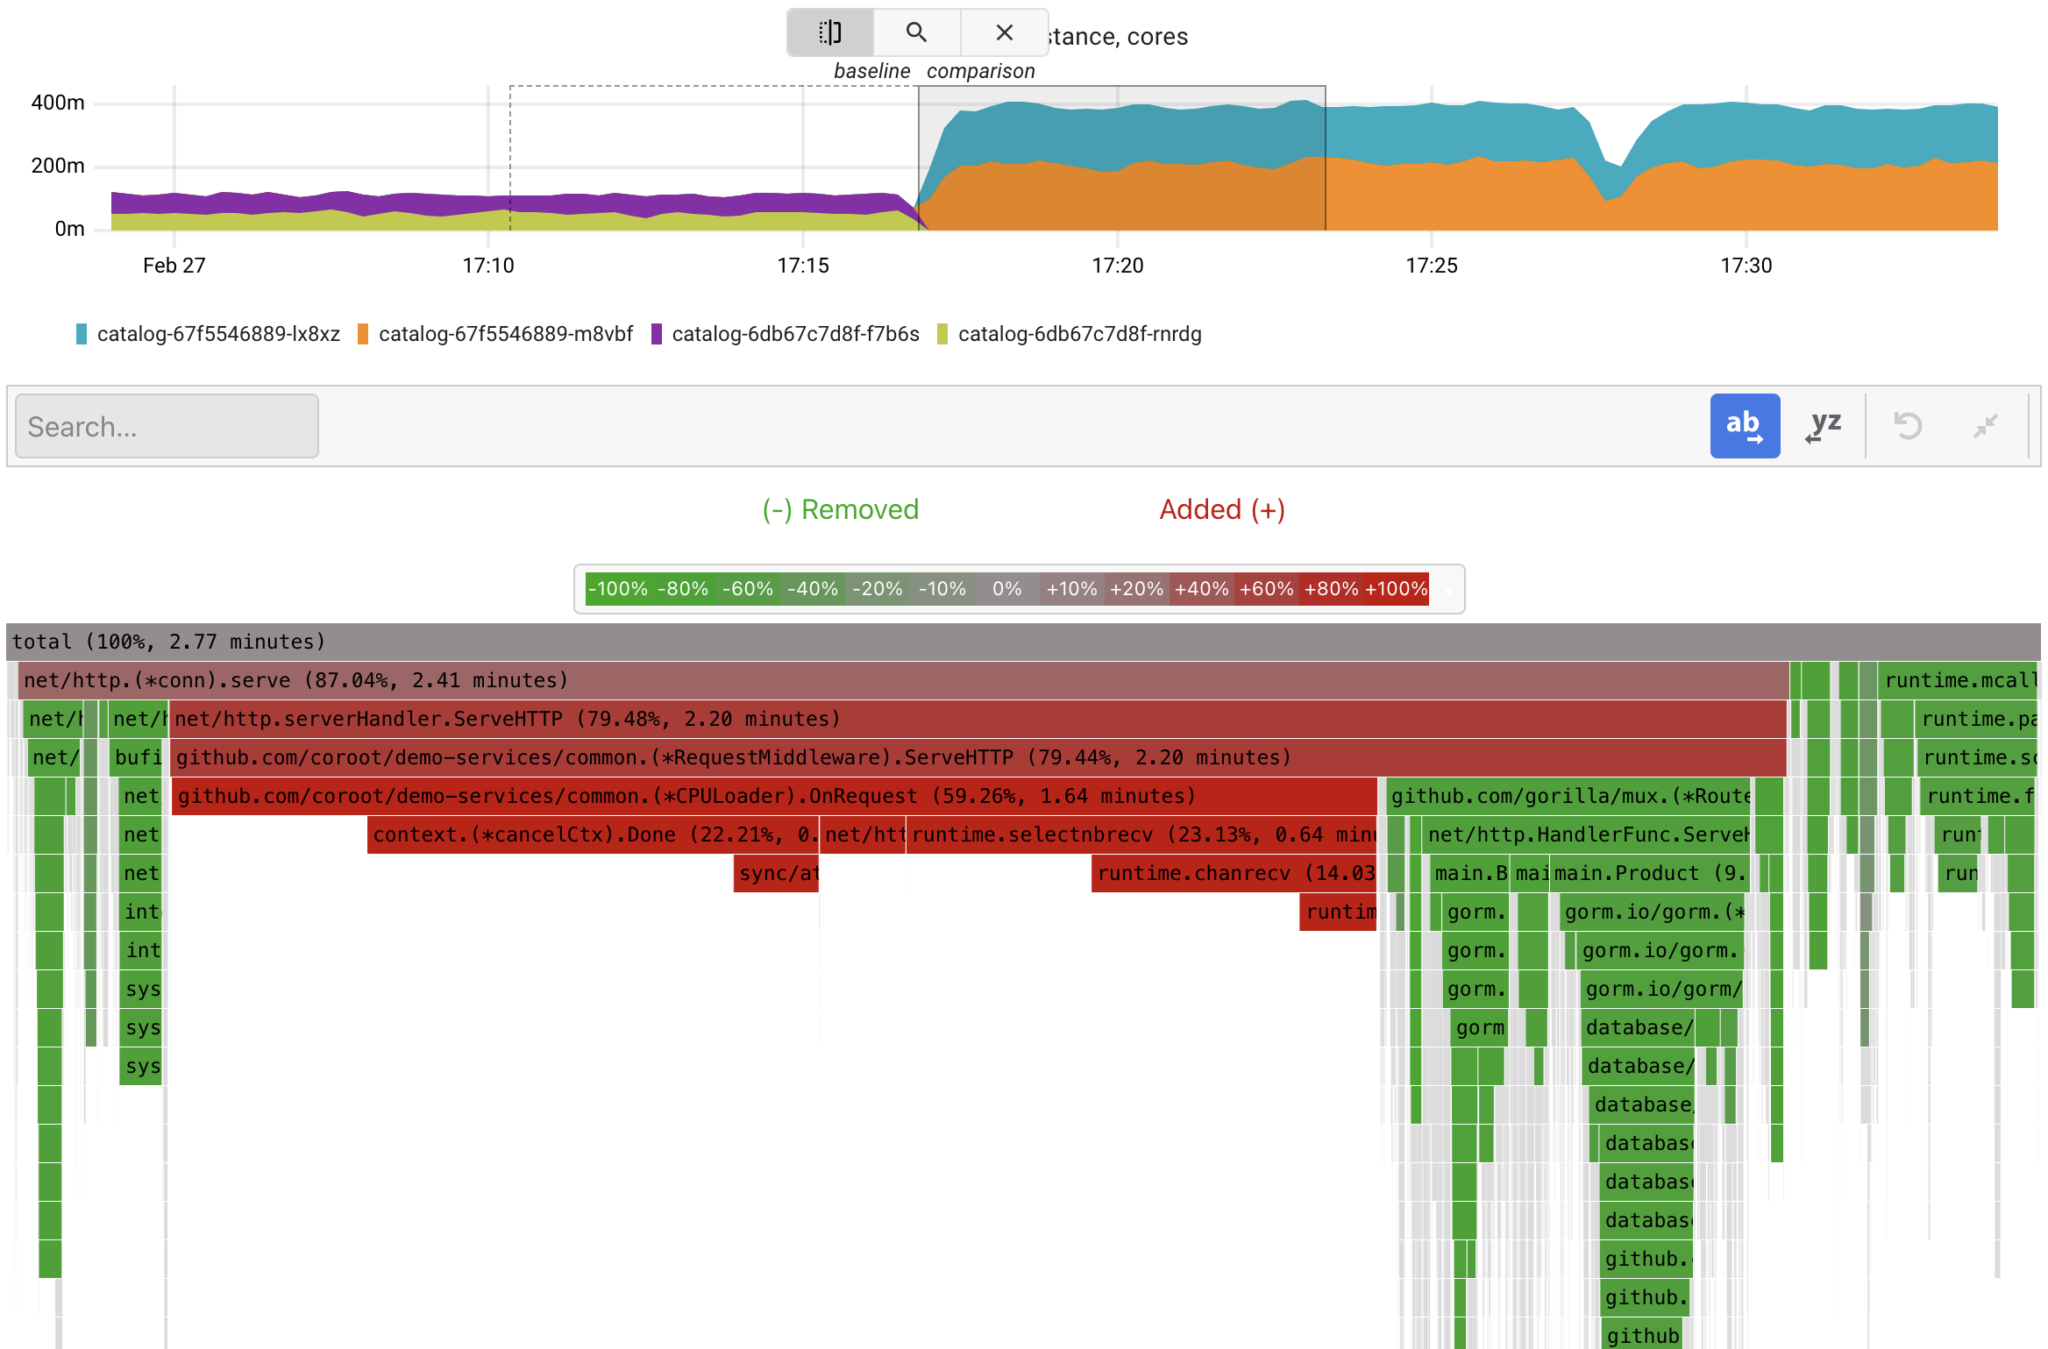Click the runtime.mcall frame
Screen dimensions: 2048x1349
[1958, 681]
